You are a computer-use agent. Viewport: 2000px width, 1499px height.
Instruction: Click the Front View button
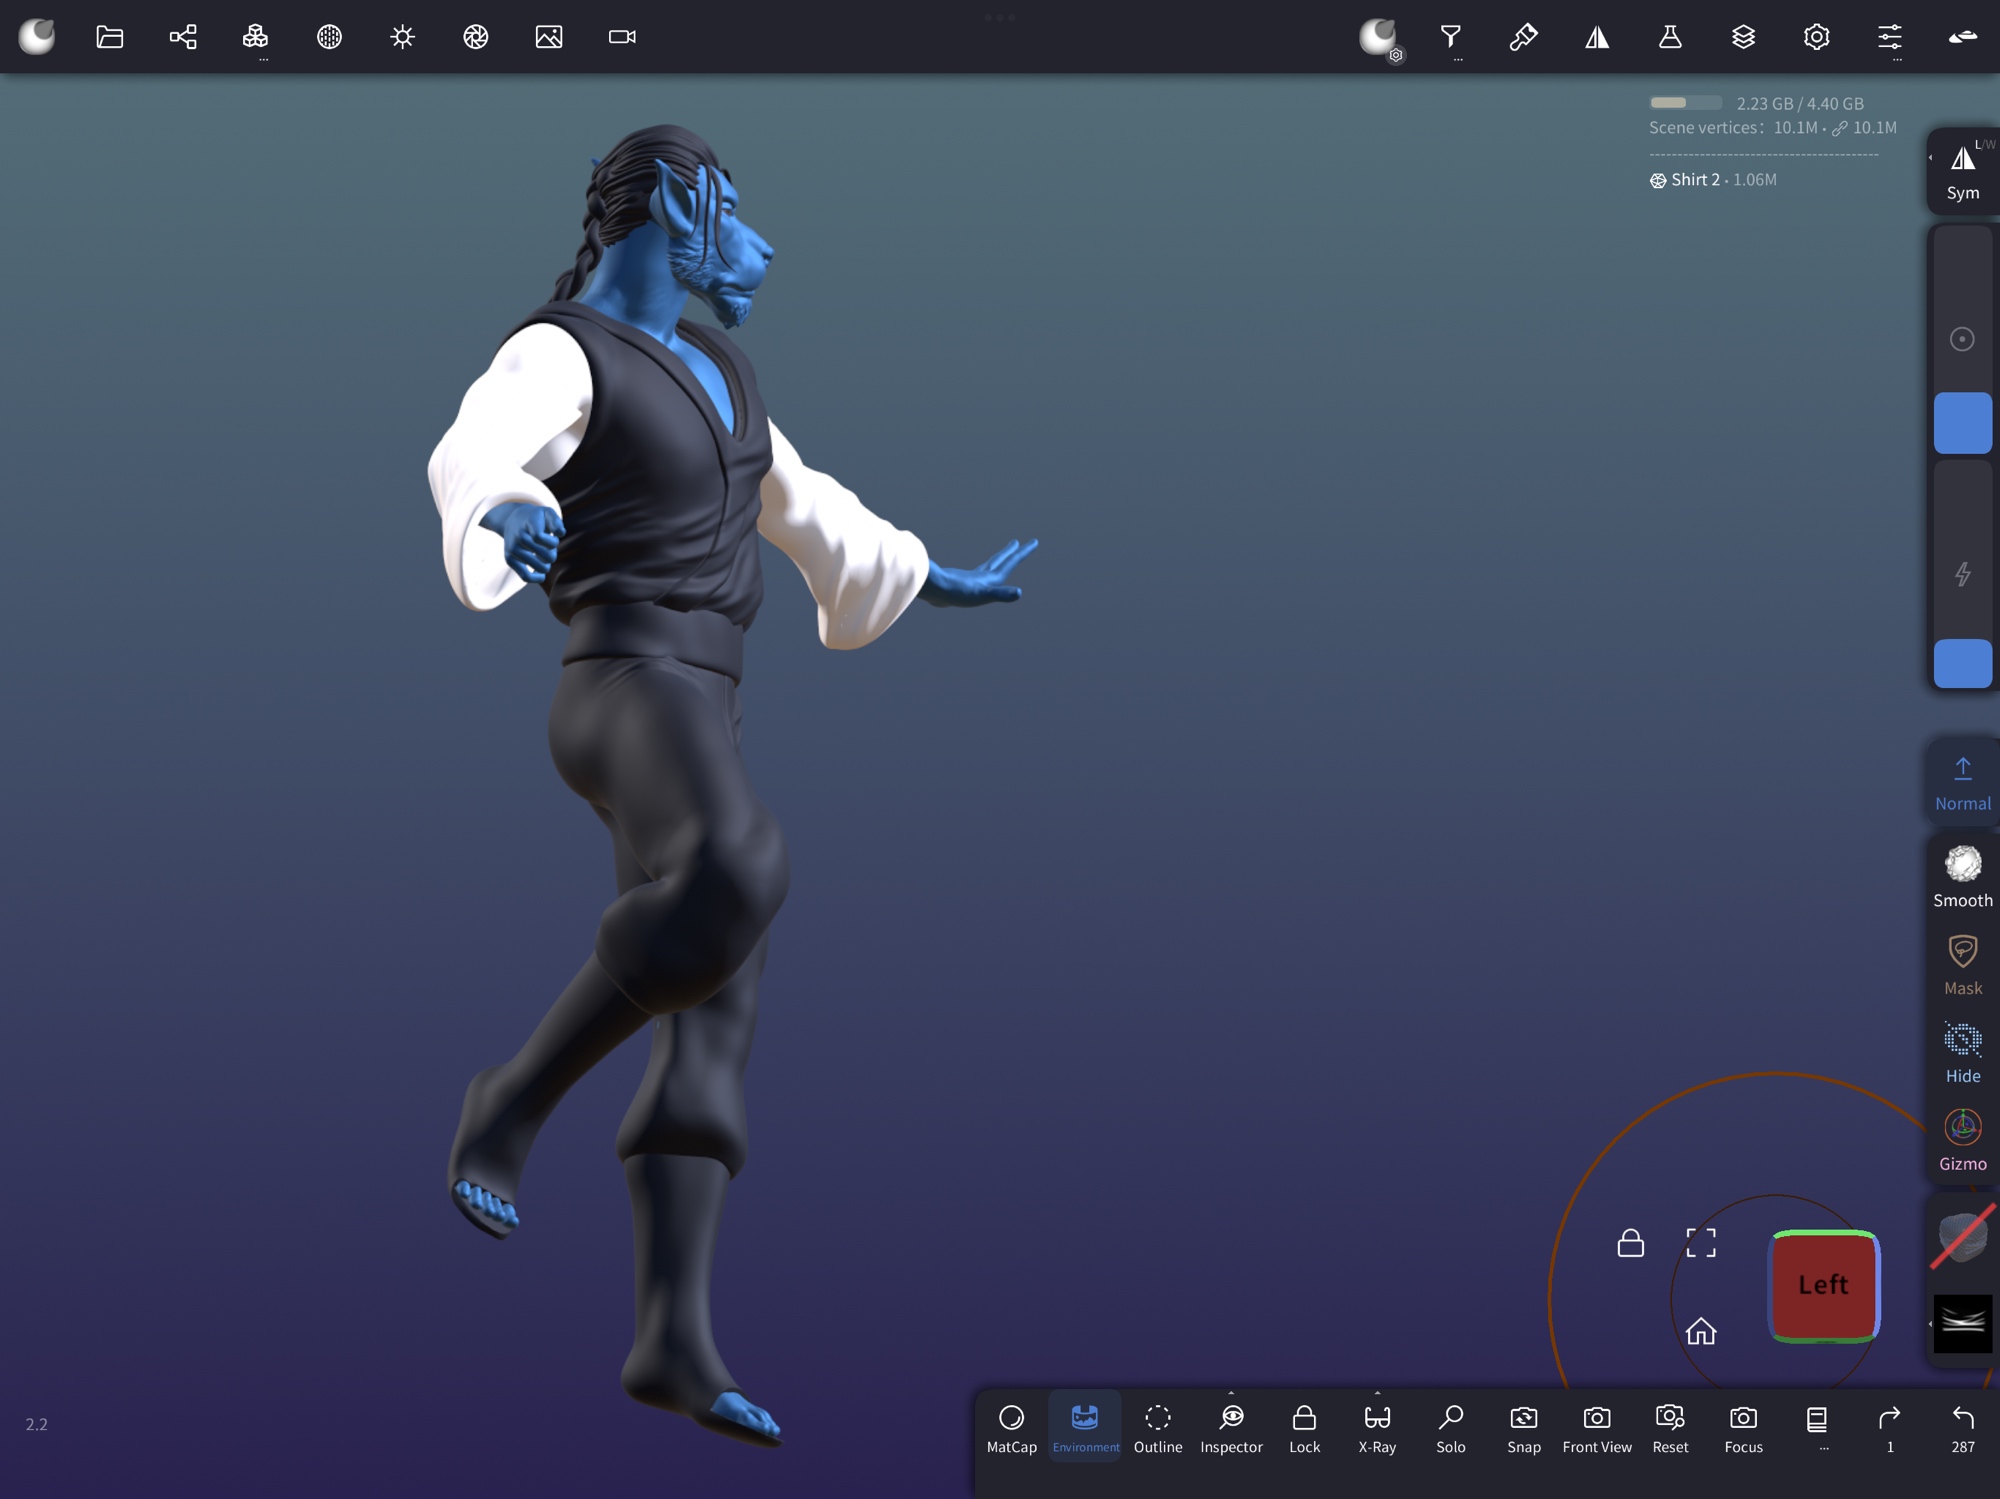click(x=1596, y=1427)
